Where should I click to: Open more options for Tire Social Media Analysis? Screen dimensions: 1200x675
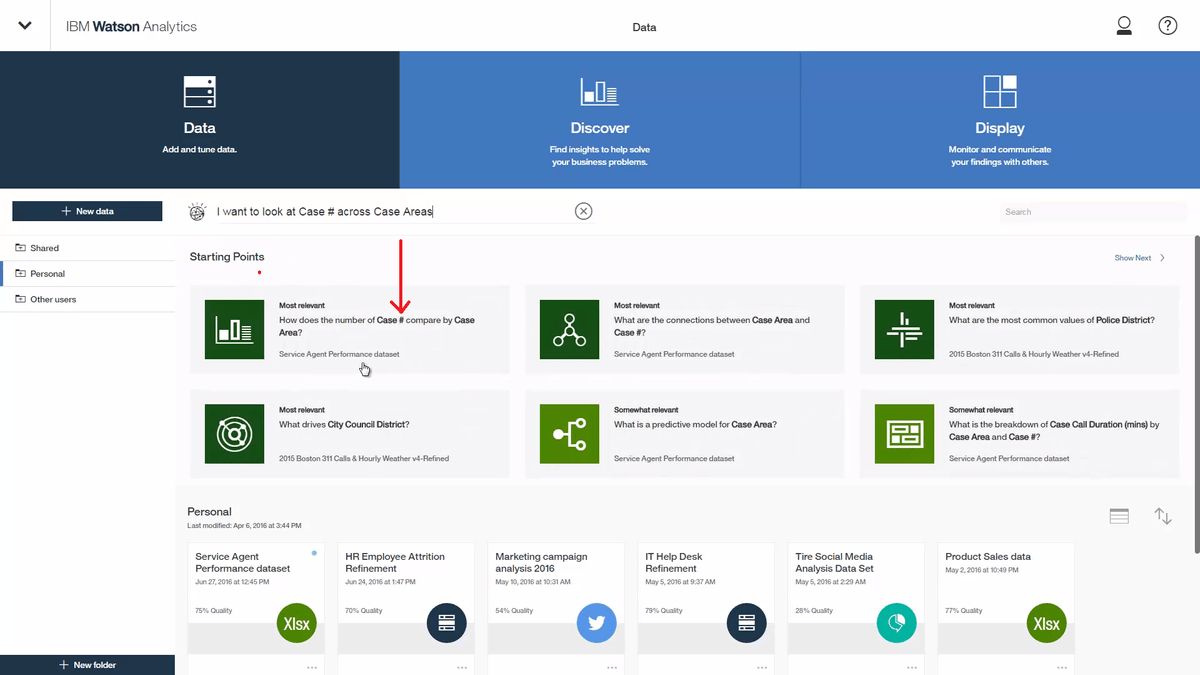912,667
